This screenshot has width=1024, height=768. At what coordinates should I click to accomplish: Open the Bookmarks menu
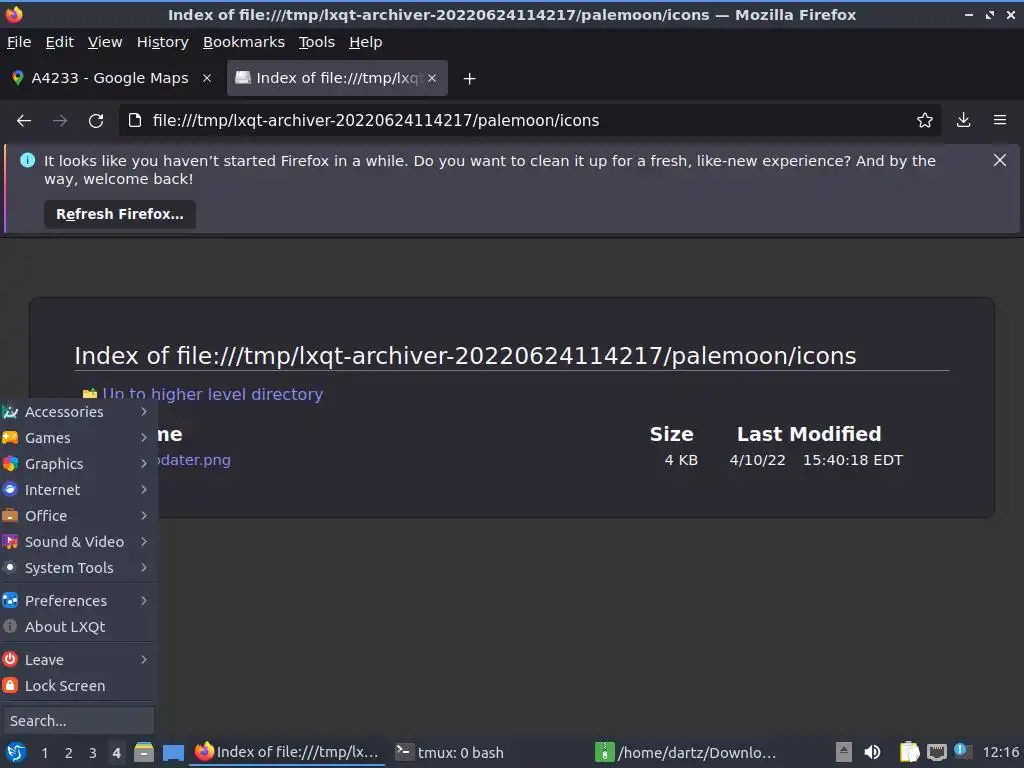coord(244,42)
